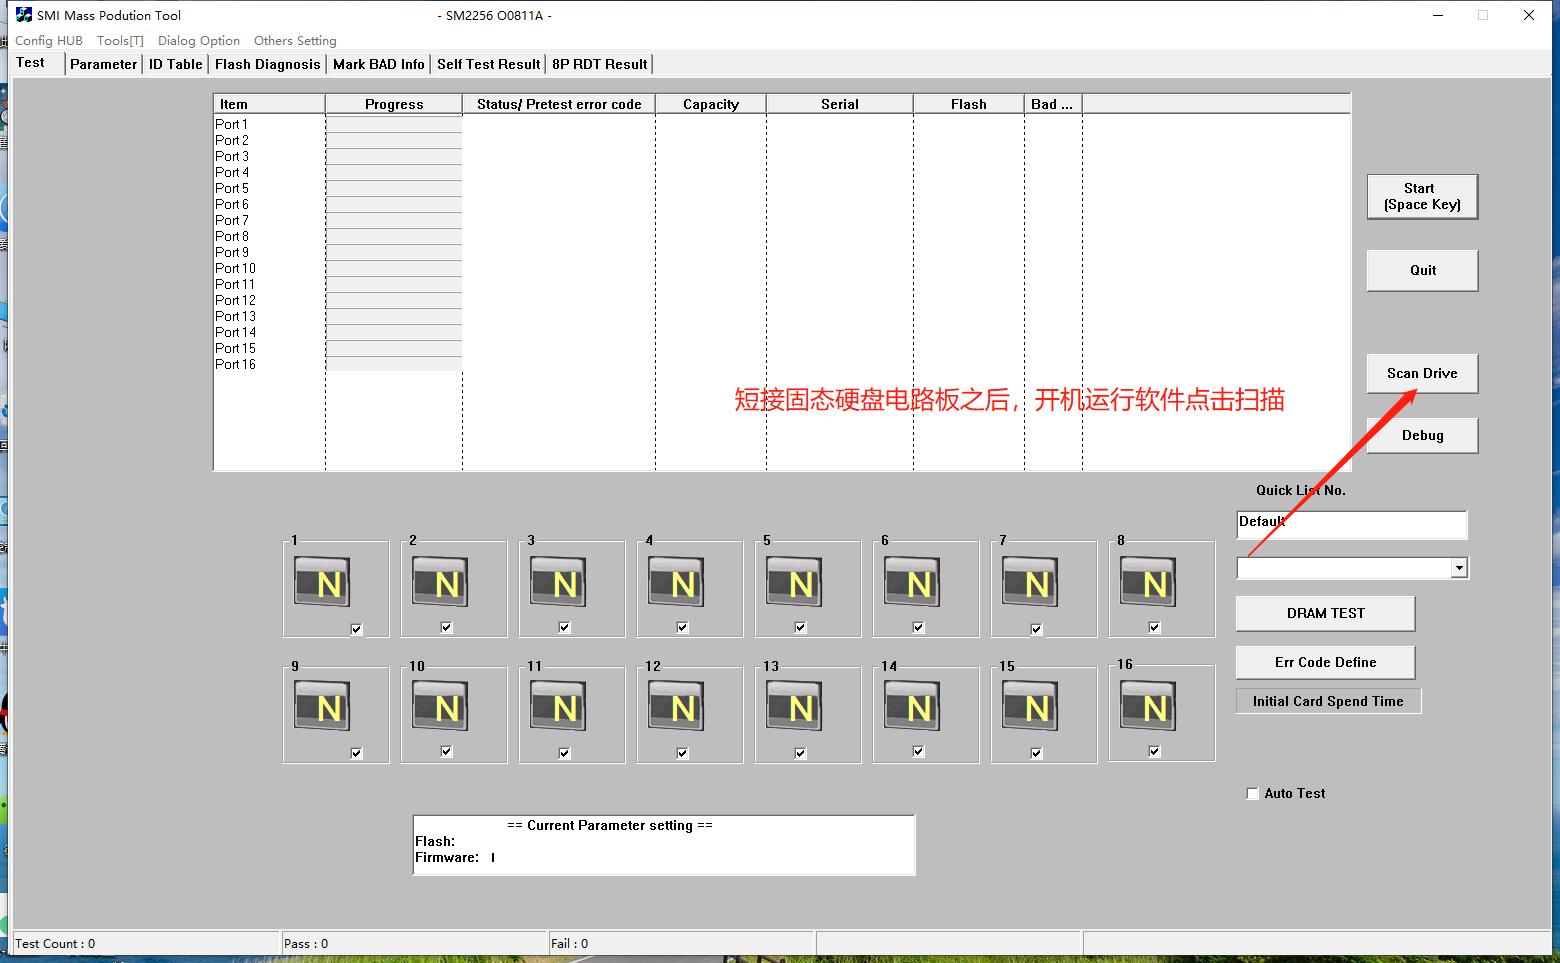Click the port 6 drive status icon
This screenshot has height=963, width=1560.
coord(912,582)
